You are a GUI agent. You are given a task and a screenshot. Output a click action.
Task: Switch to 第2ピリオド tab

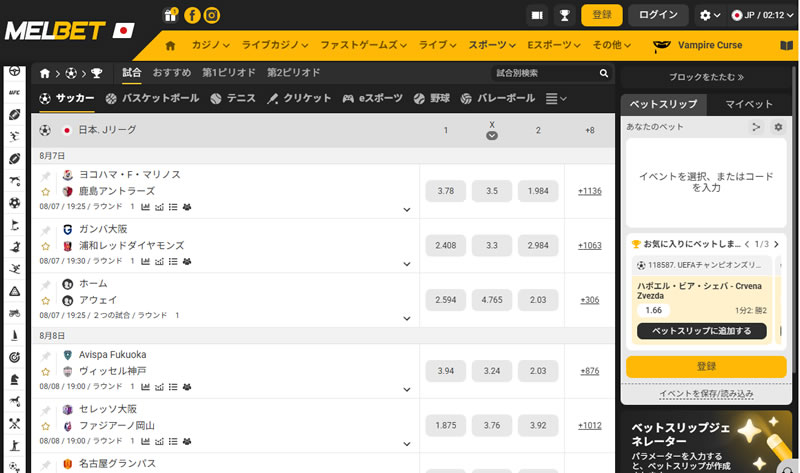(x=294, y=72)
